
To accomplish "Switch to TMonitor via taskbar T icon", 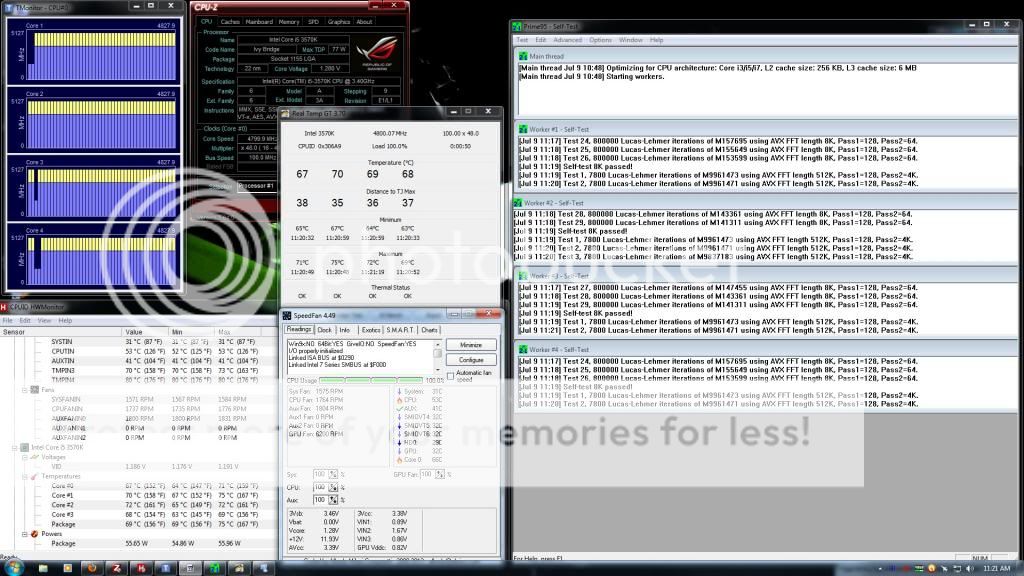I will coord(165,568).
